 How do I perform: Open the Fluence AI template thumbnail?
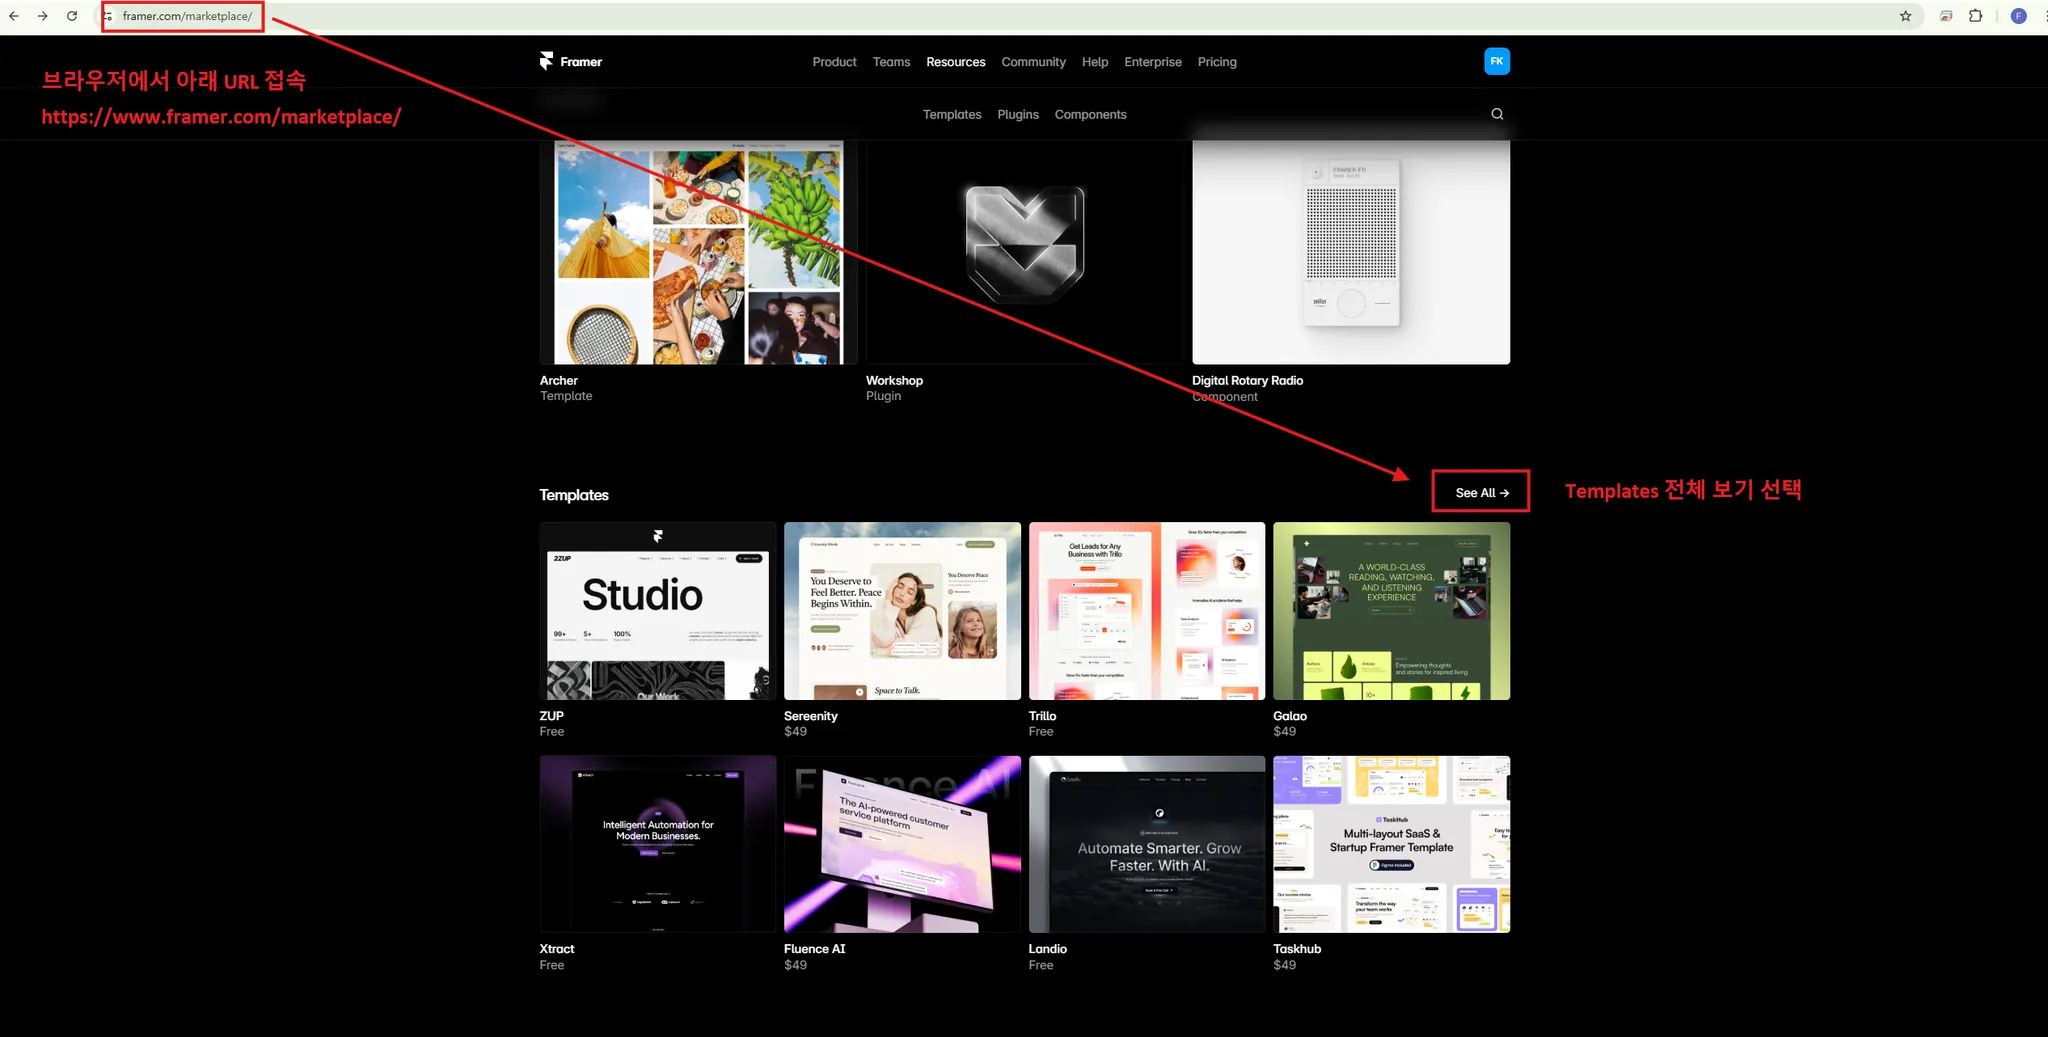[902, 844]
